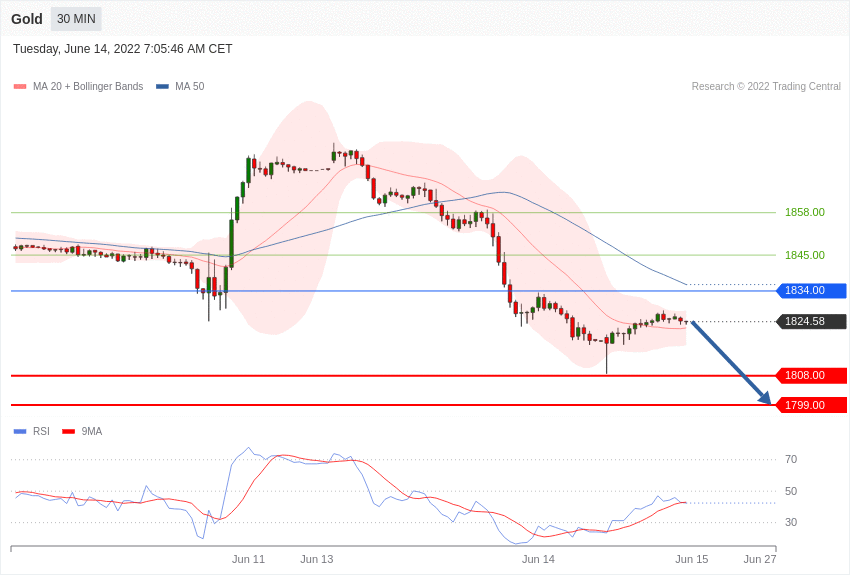Toggle the MA 20 + Bollinger Bands label
The image size is (850, 576).
coord(88,87)
